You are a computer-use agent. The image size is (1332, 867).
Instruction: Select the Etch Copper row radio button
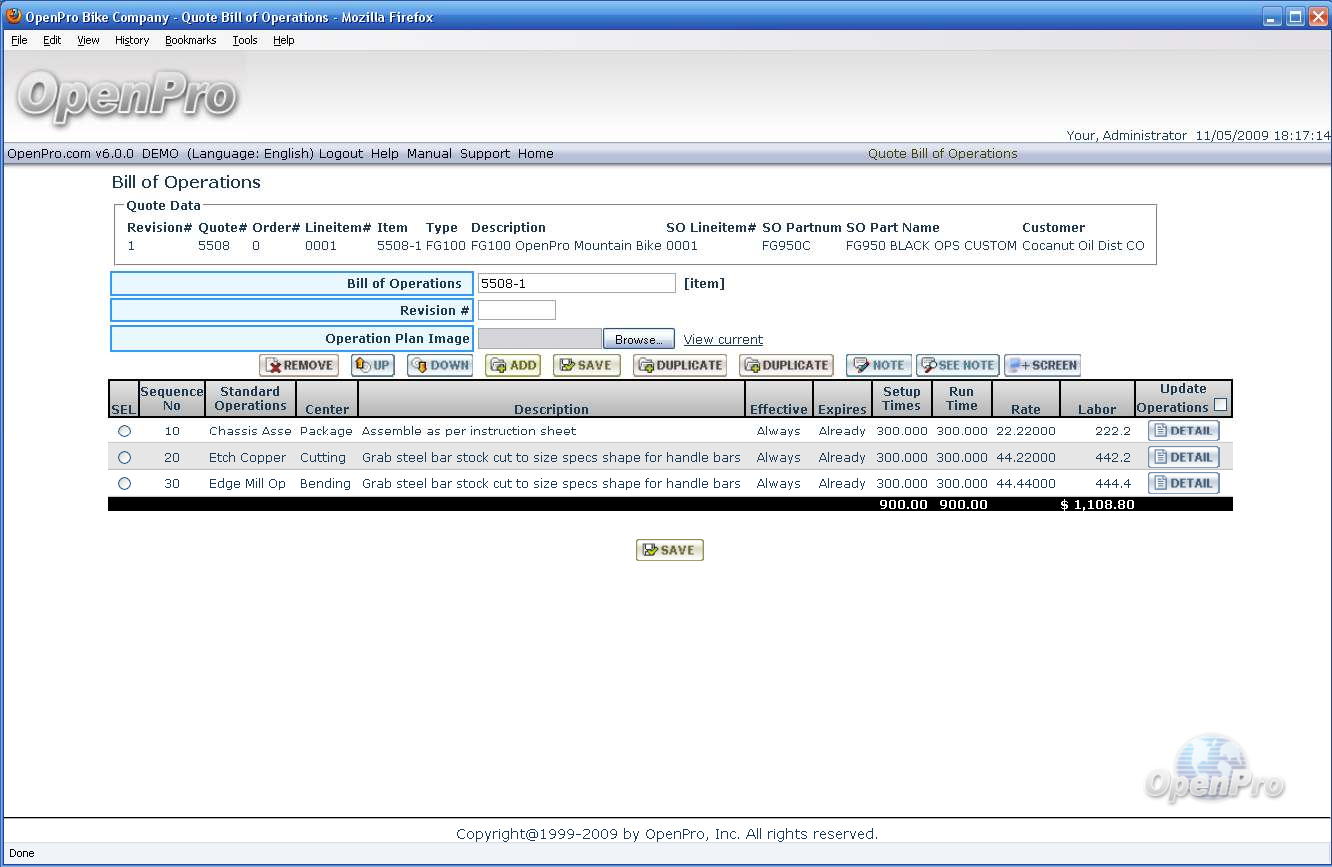point(124,457)
